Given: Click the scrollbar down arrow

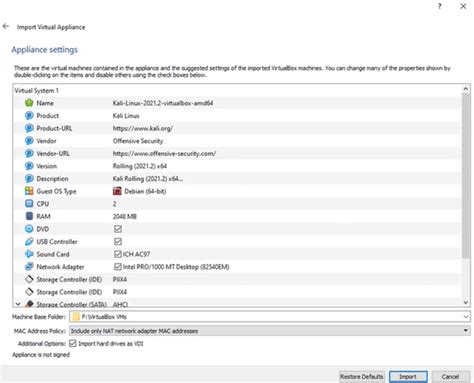Looking at the screenshot, I should (x=466, y=302).
